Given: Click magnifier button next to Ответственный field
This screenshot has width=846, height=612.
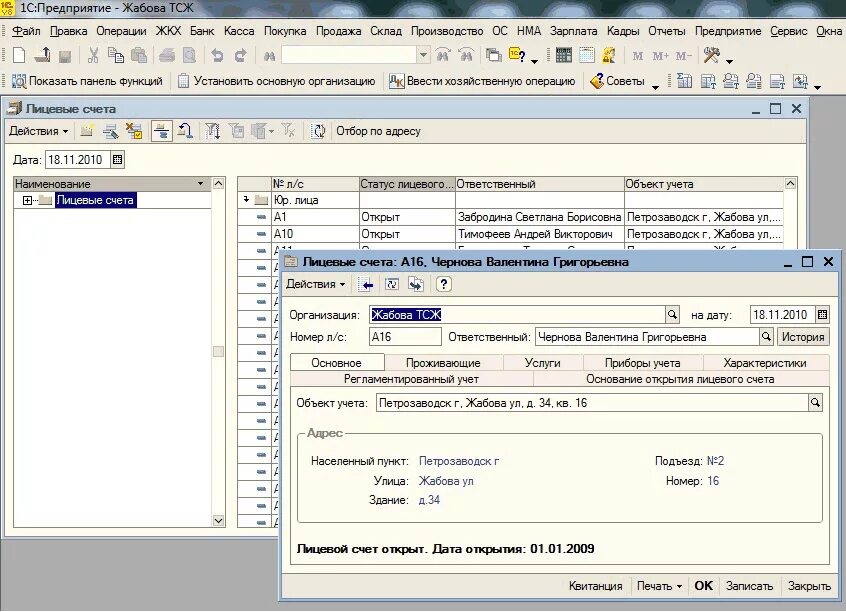Looking at the screenshot, I should [766, 337].
